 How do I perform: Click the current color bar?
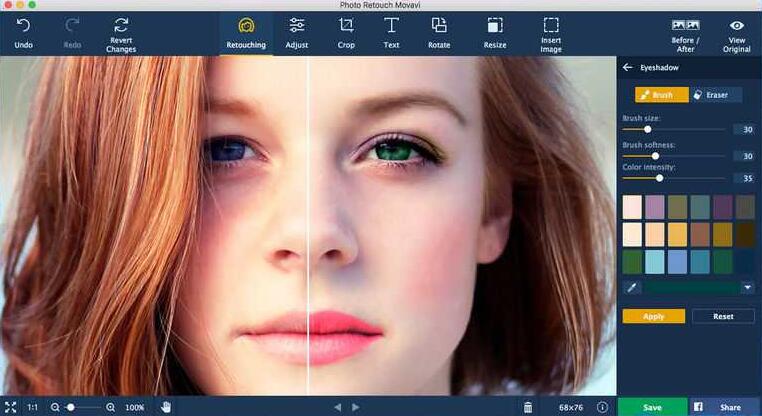(x=692, y=288)
